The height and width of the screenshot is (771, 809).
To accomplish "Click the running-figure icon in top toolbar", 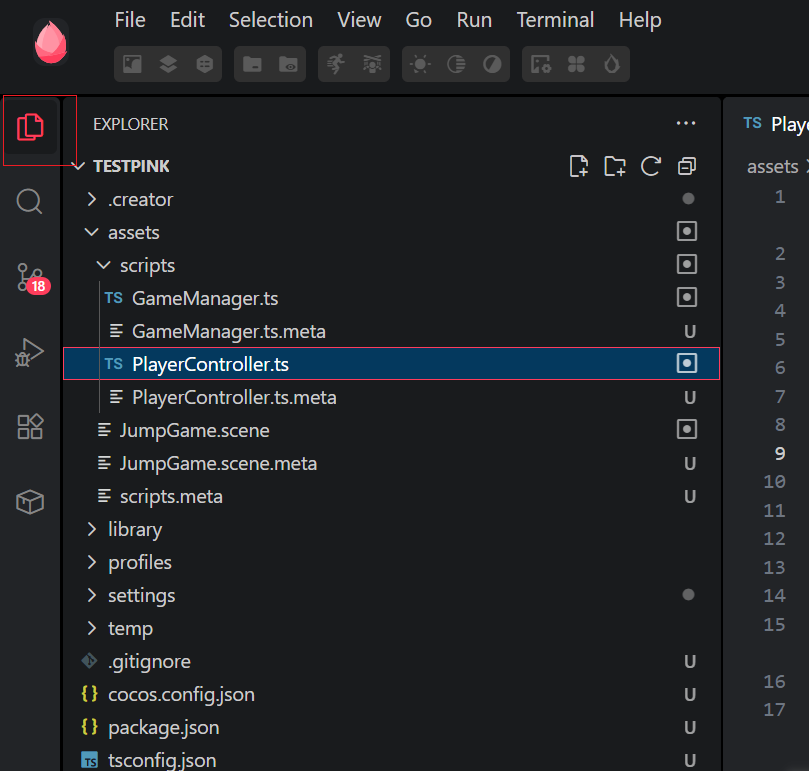I will (x=336, y=64).
